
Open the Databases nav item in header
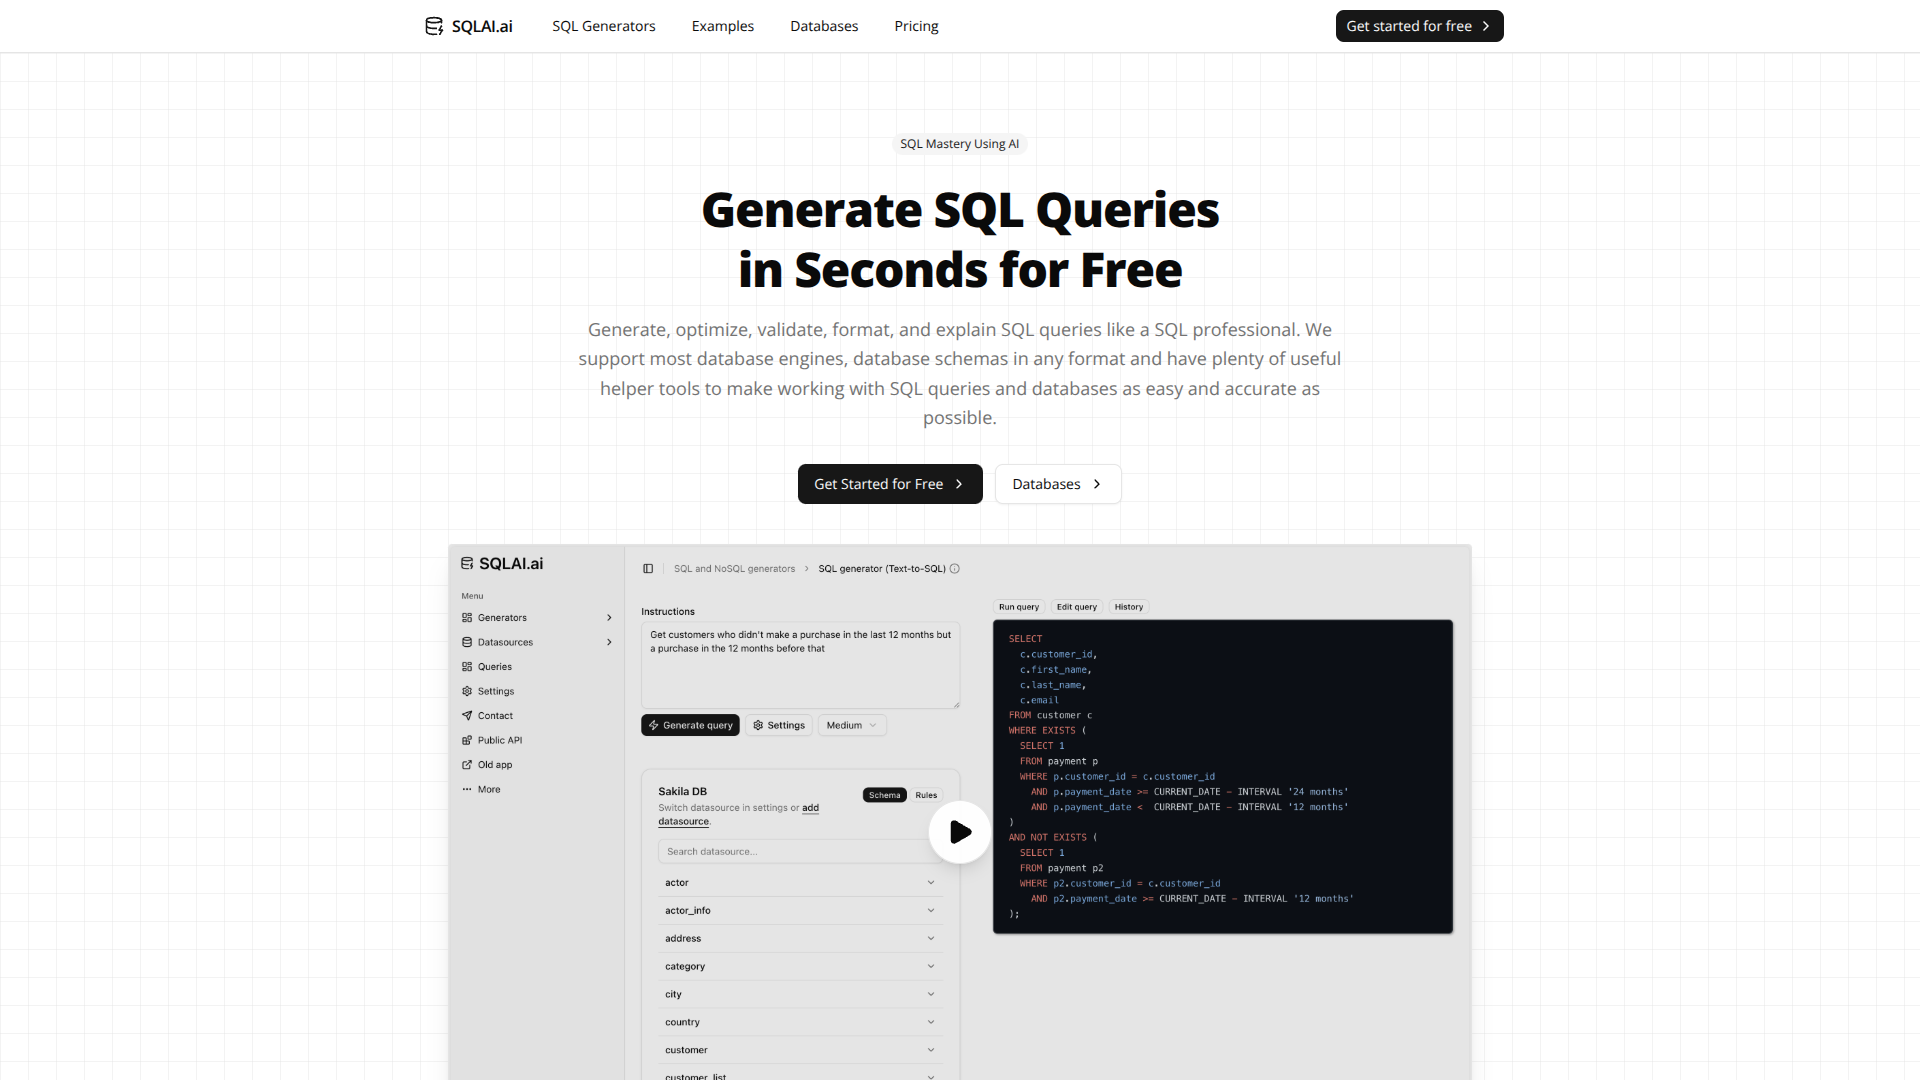(x=824, y=26)
